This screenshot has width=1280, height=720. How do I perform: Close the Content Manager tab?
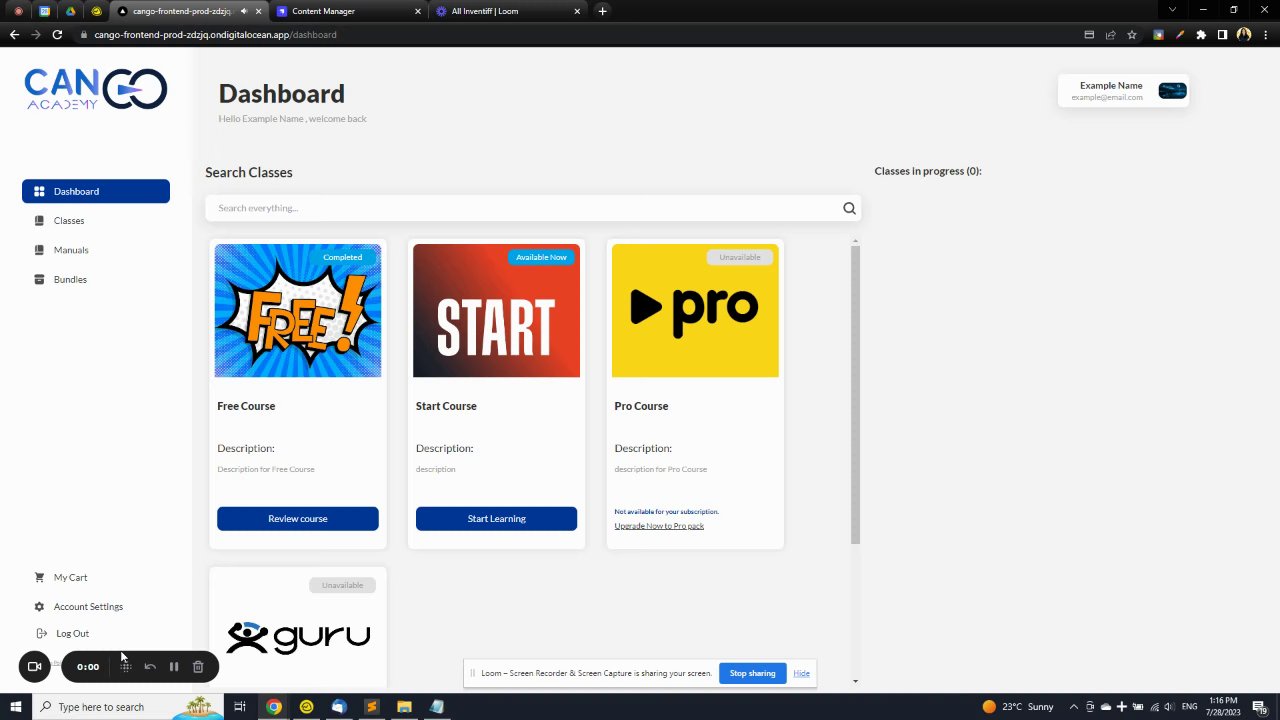[418, 11]
